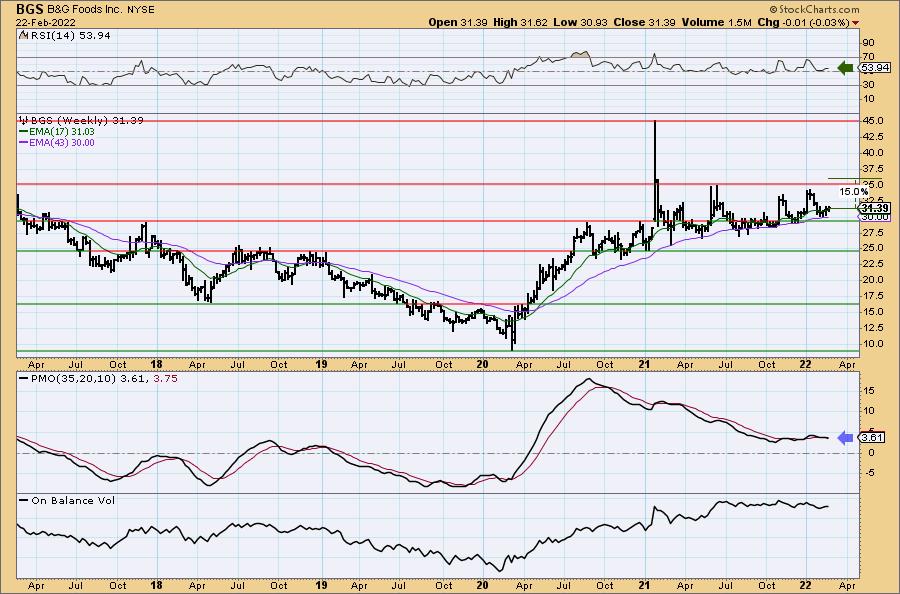The height and width of the screenshot is (594, 900).
Task: Click the High 31.62 value
Action: pos(521,22)
